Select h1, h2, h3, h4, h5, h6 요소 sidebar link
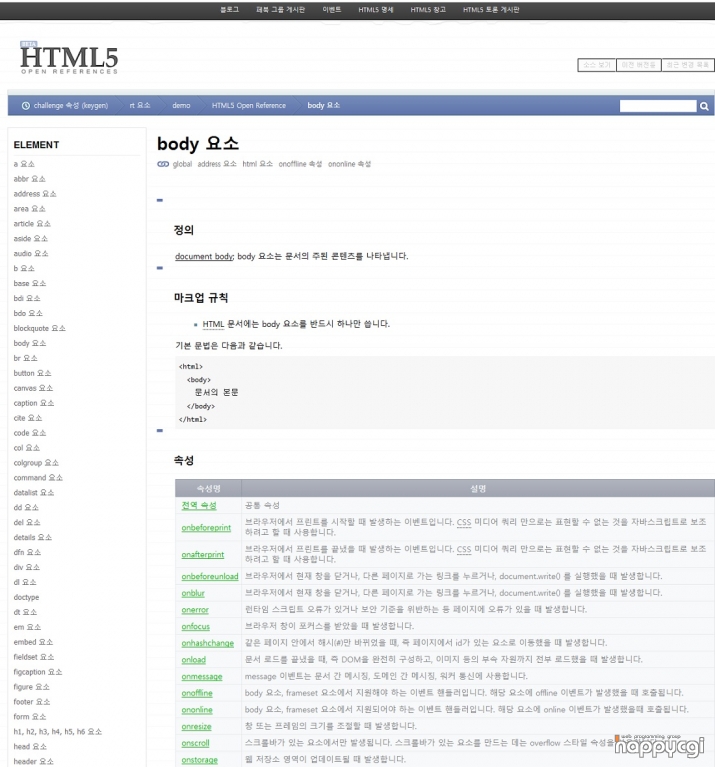715x767 pixels. [x=58, y=732]
